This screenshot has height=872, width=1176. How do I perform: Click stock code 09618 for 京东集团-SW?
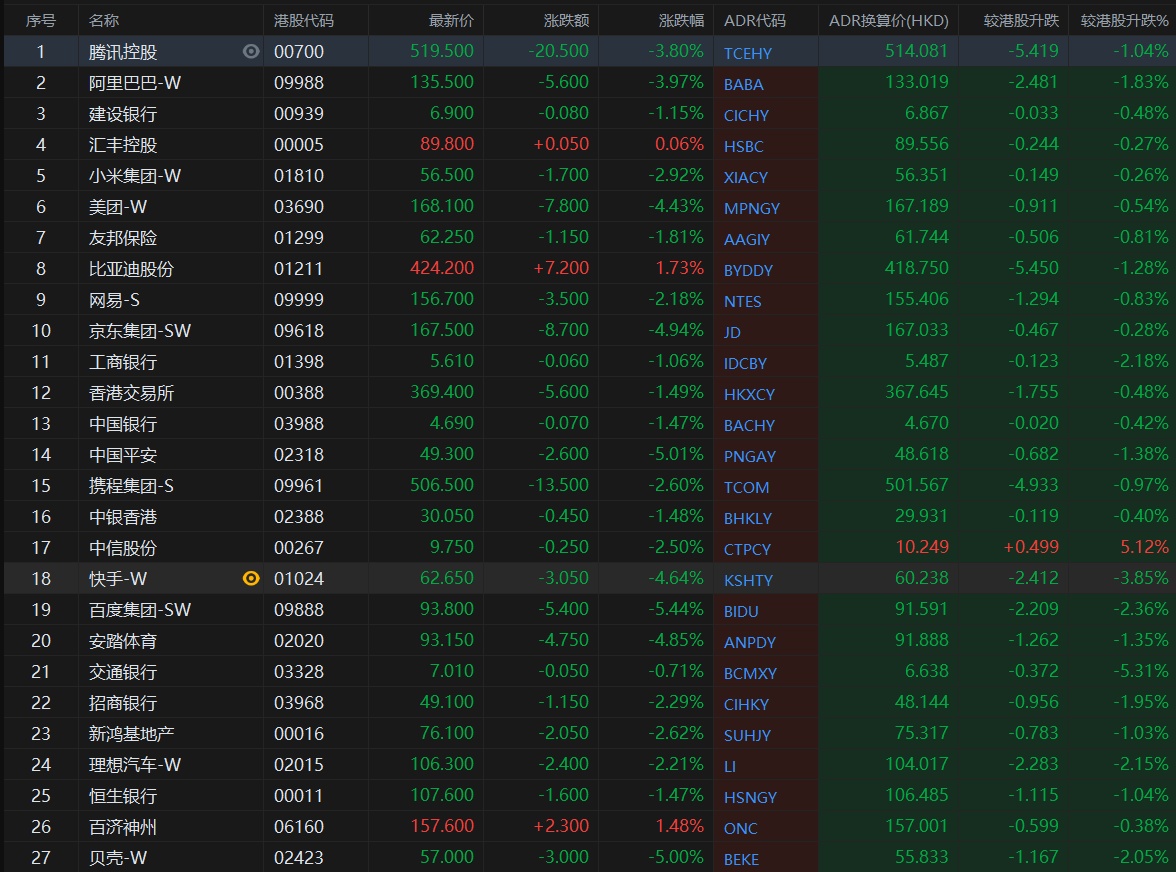pos(299,331)
